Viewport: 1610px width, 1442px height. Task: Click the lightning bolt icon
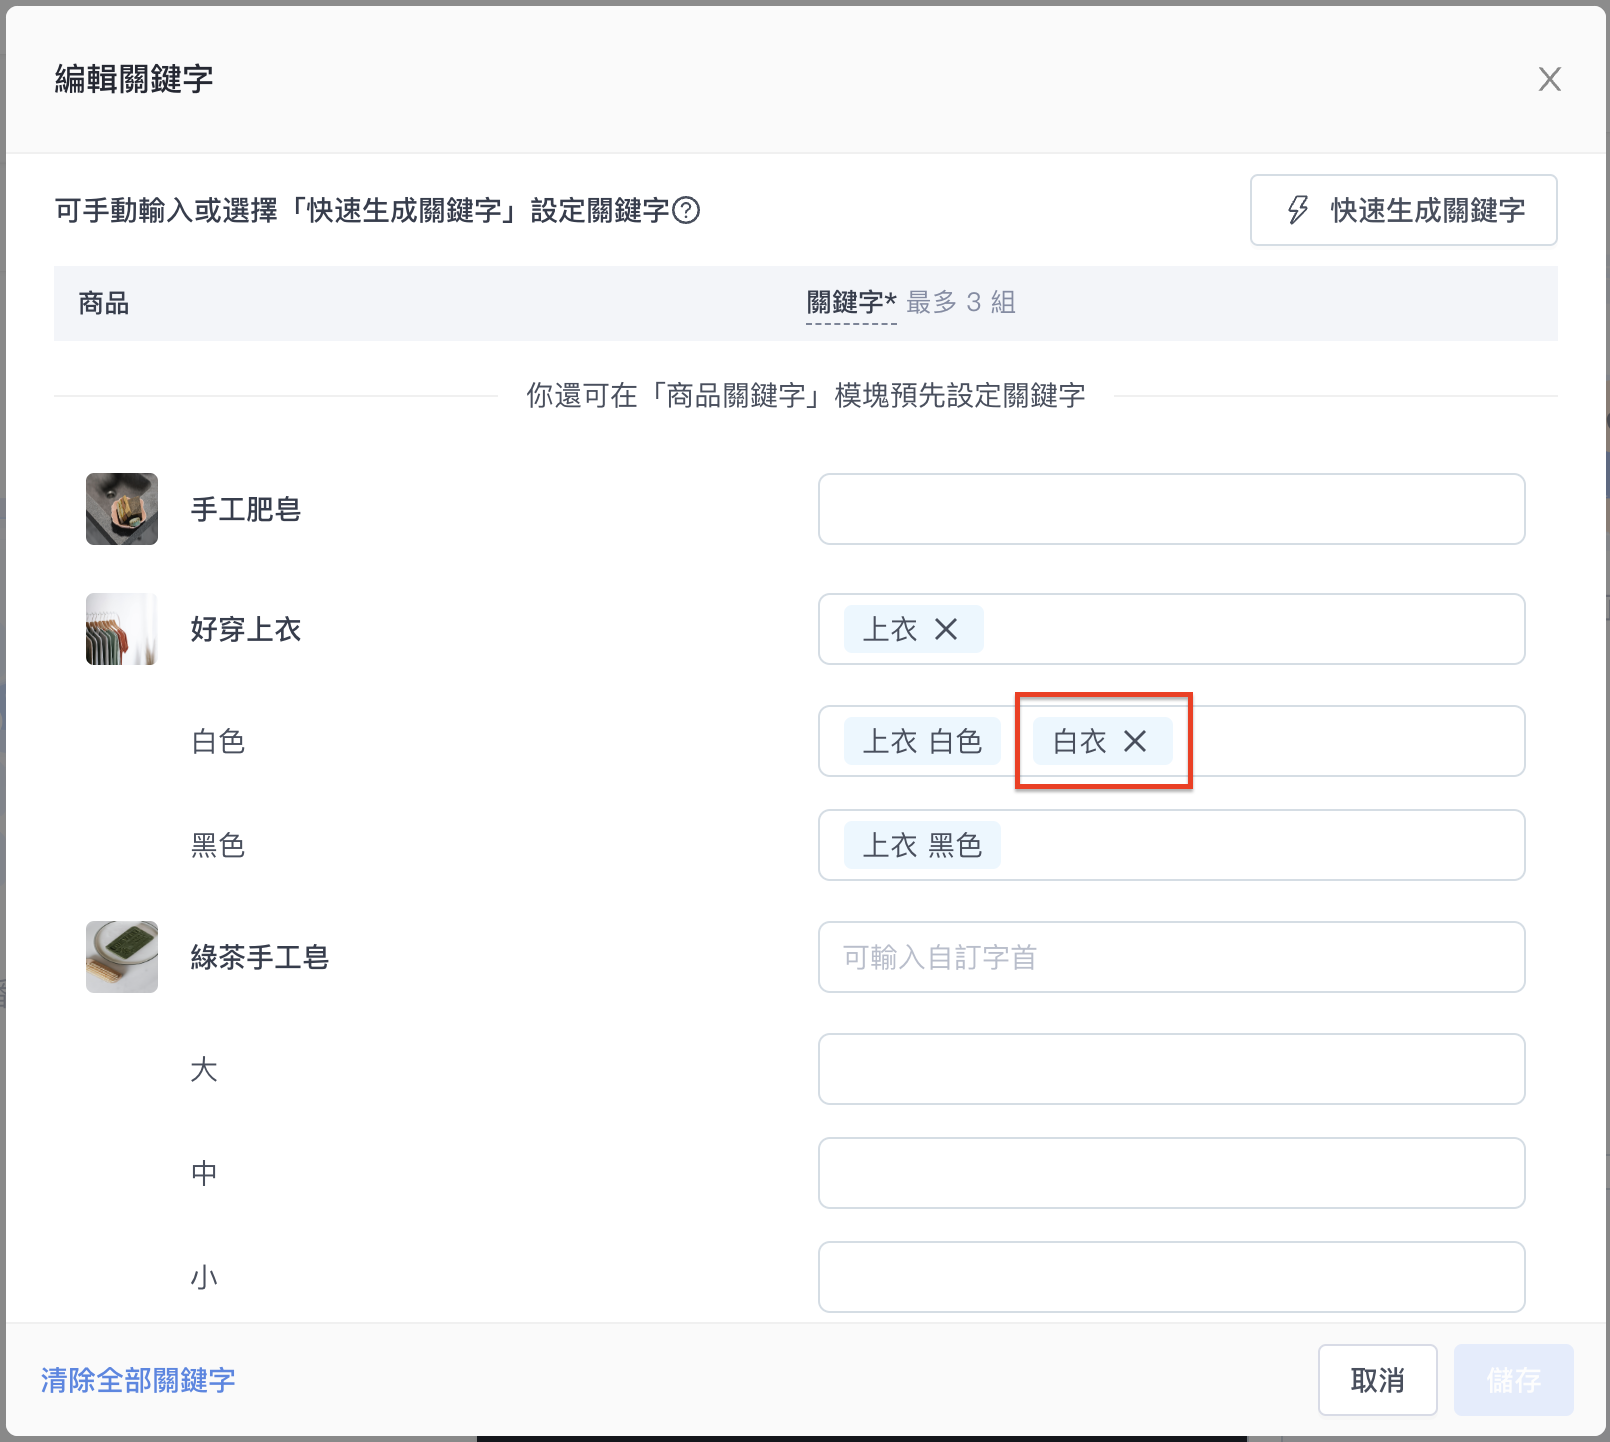click(1298, 210)
